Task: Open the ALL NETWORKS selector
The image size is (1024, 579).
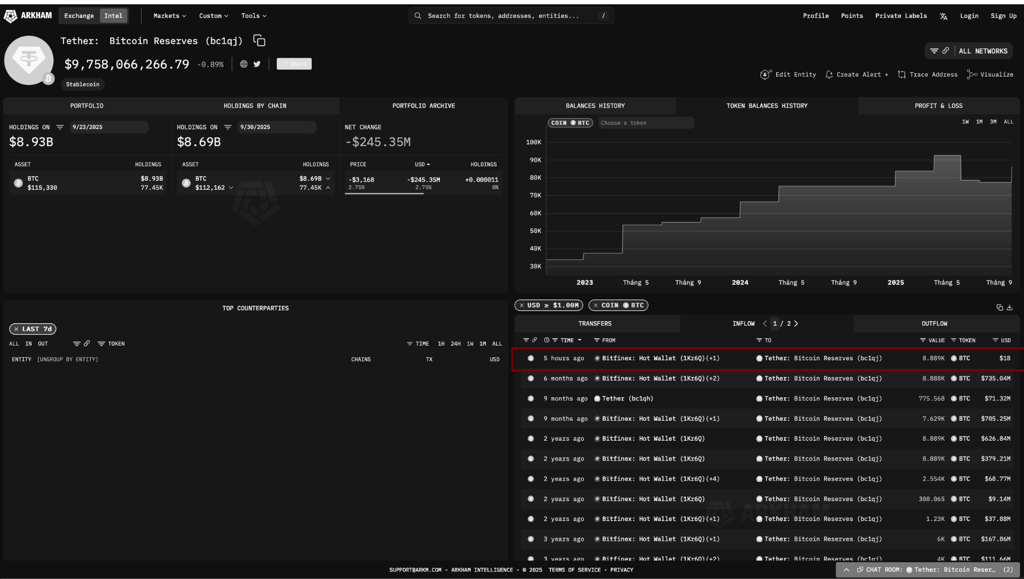Action: pyautogui.click(x=983, y=51)
